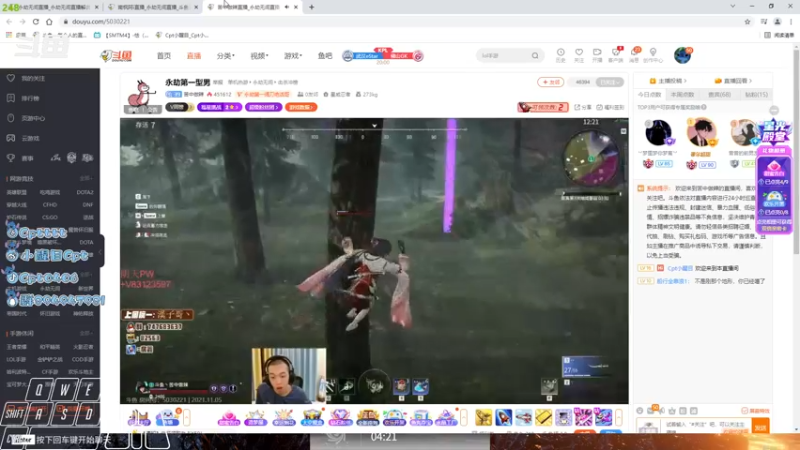800x450 pixels.
Task: Select the gold bar gift icon
Action: [x=543, y=417]
